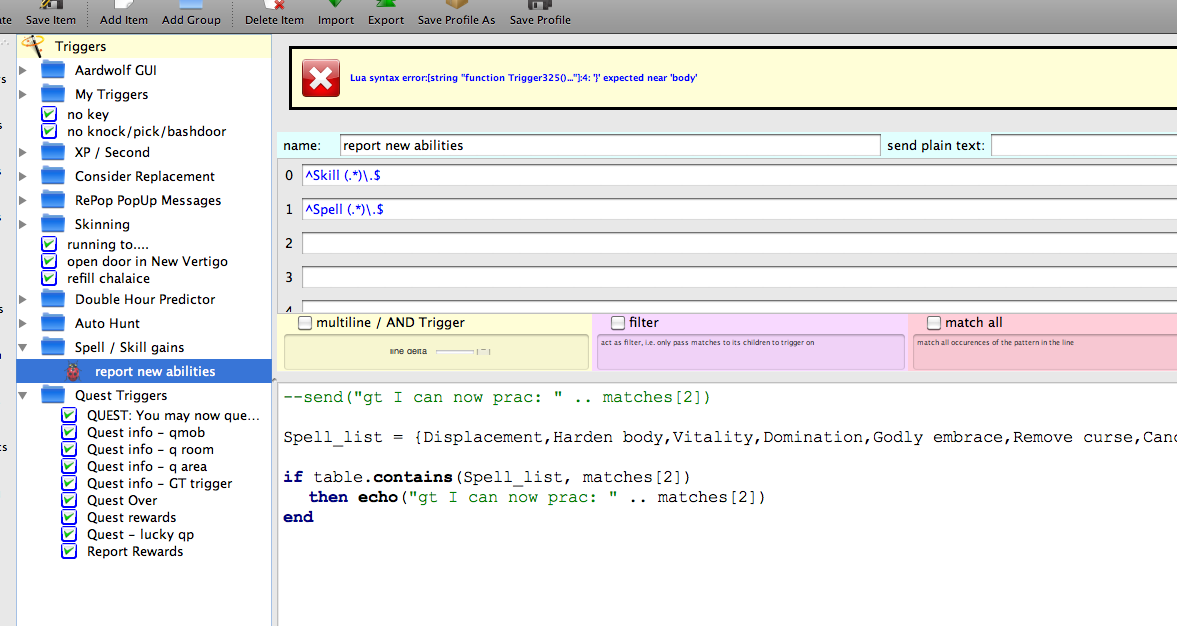Toggle the 'running to....' trigger checkbox
The width and height of the screenshot is (1177, 626).
click(x=50, y=244)
